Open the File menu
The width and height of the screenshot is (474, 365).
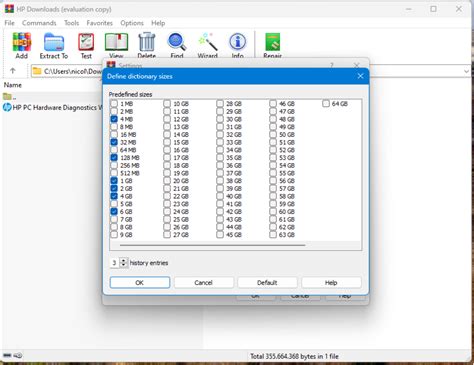[9, 23]
